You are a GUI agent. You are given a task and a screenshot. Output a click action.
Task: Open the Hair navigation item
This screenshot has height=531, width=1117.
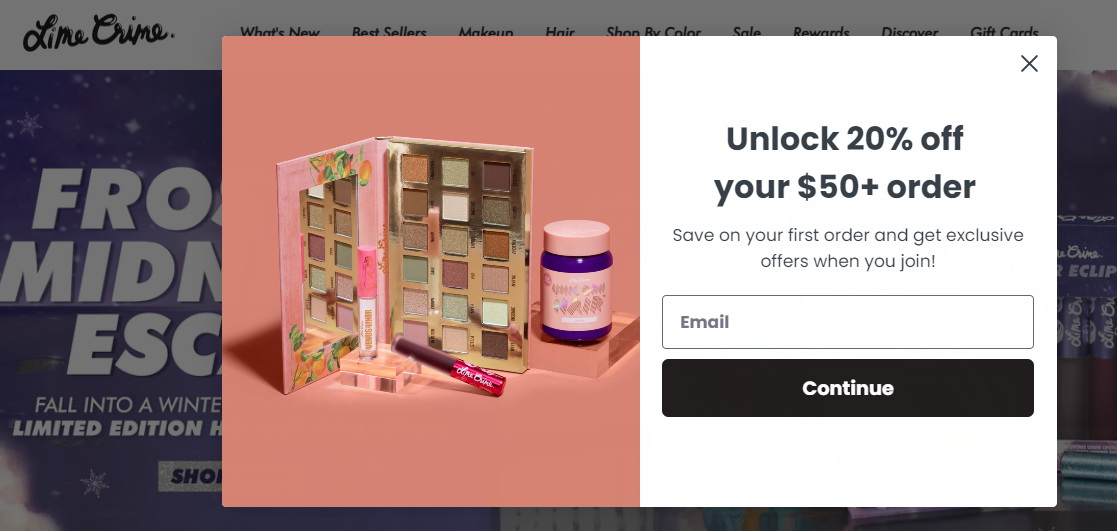(x=560, y=32)
